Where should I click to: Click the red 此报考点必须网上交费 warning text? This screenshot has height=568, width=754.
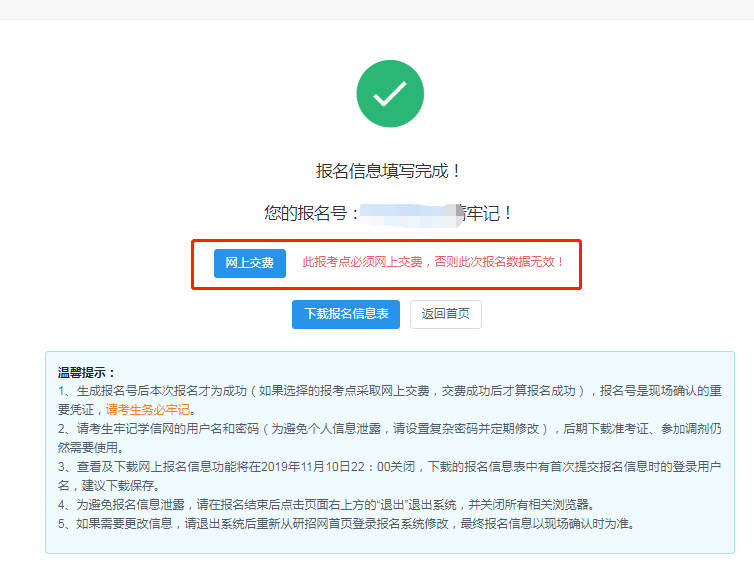pos(434,263)
